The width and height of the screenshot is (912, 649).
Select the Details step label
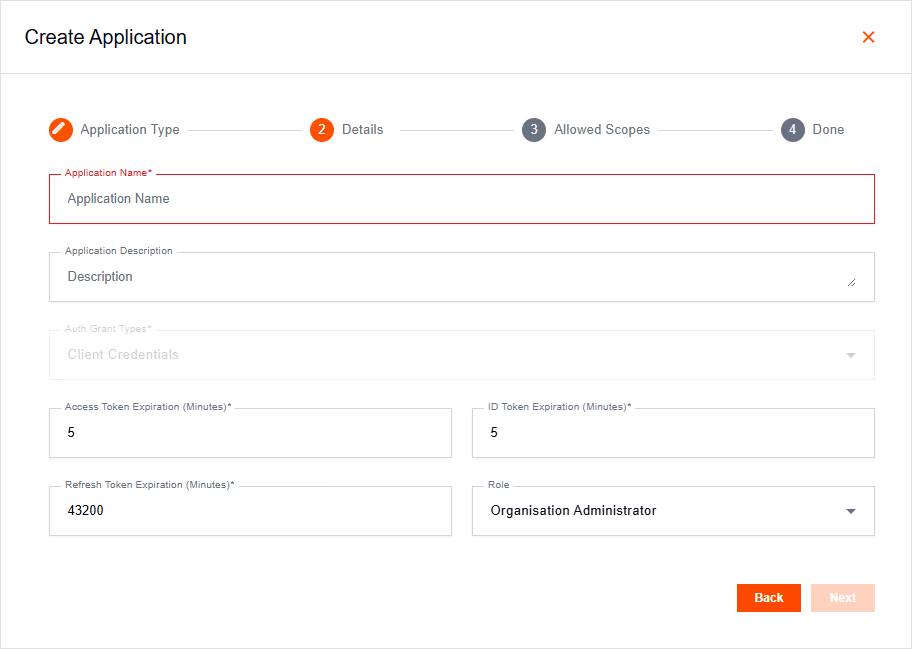pyautogui.click(x=362, y=130)
